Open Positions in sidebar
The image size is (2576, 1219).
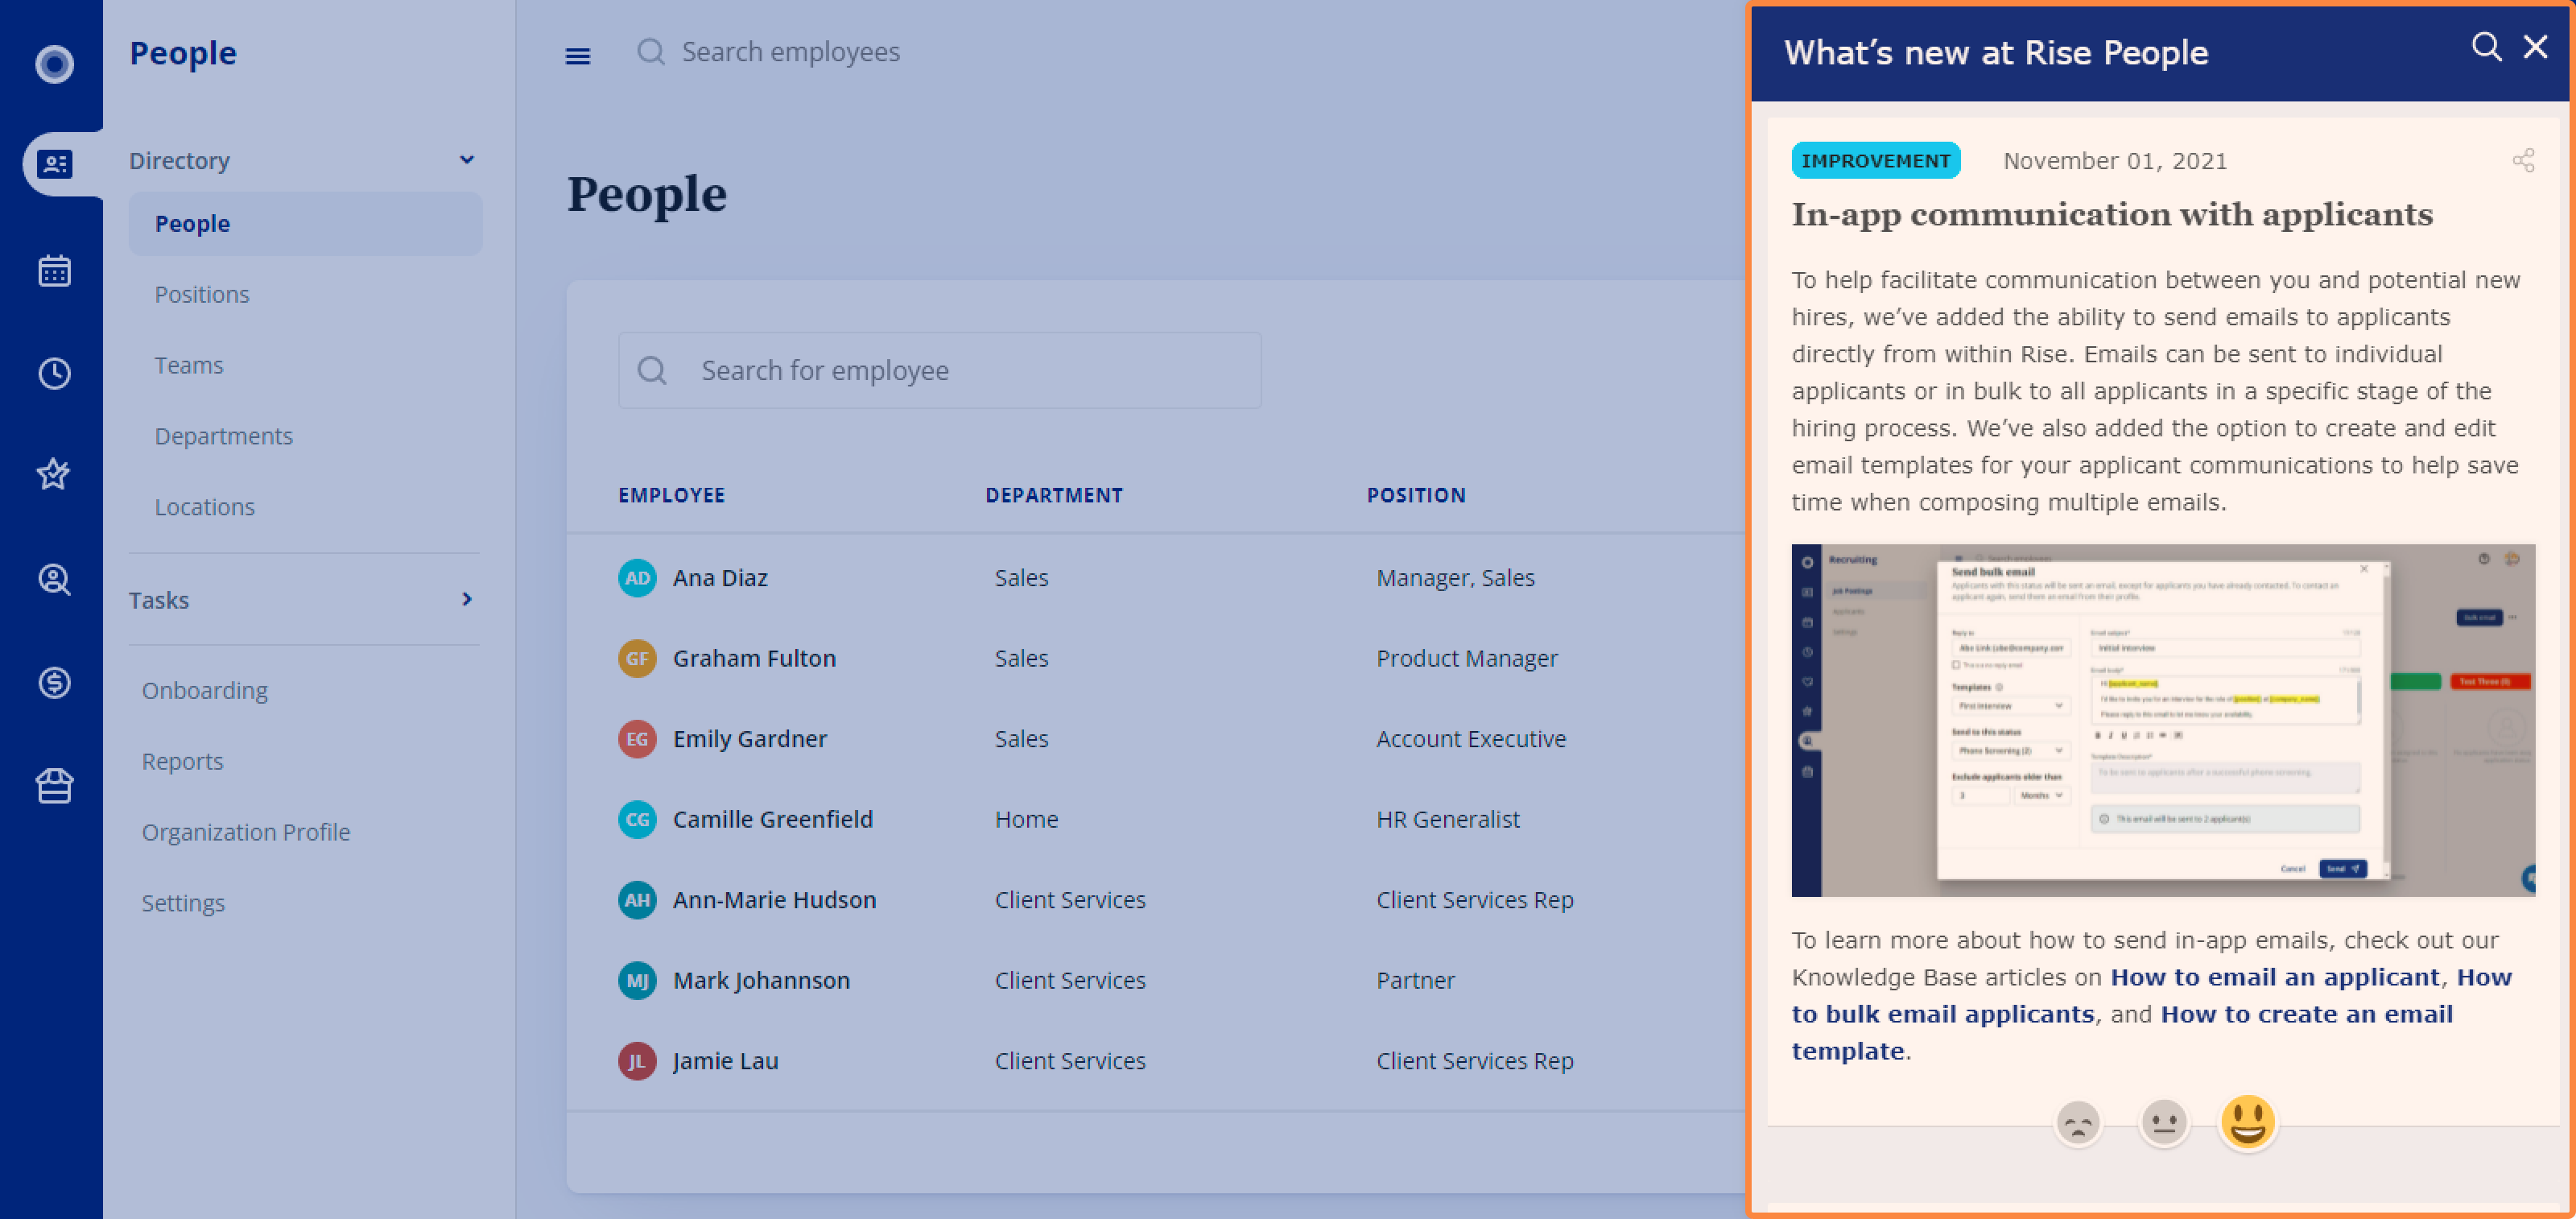tap(202, 294)
